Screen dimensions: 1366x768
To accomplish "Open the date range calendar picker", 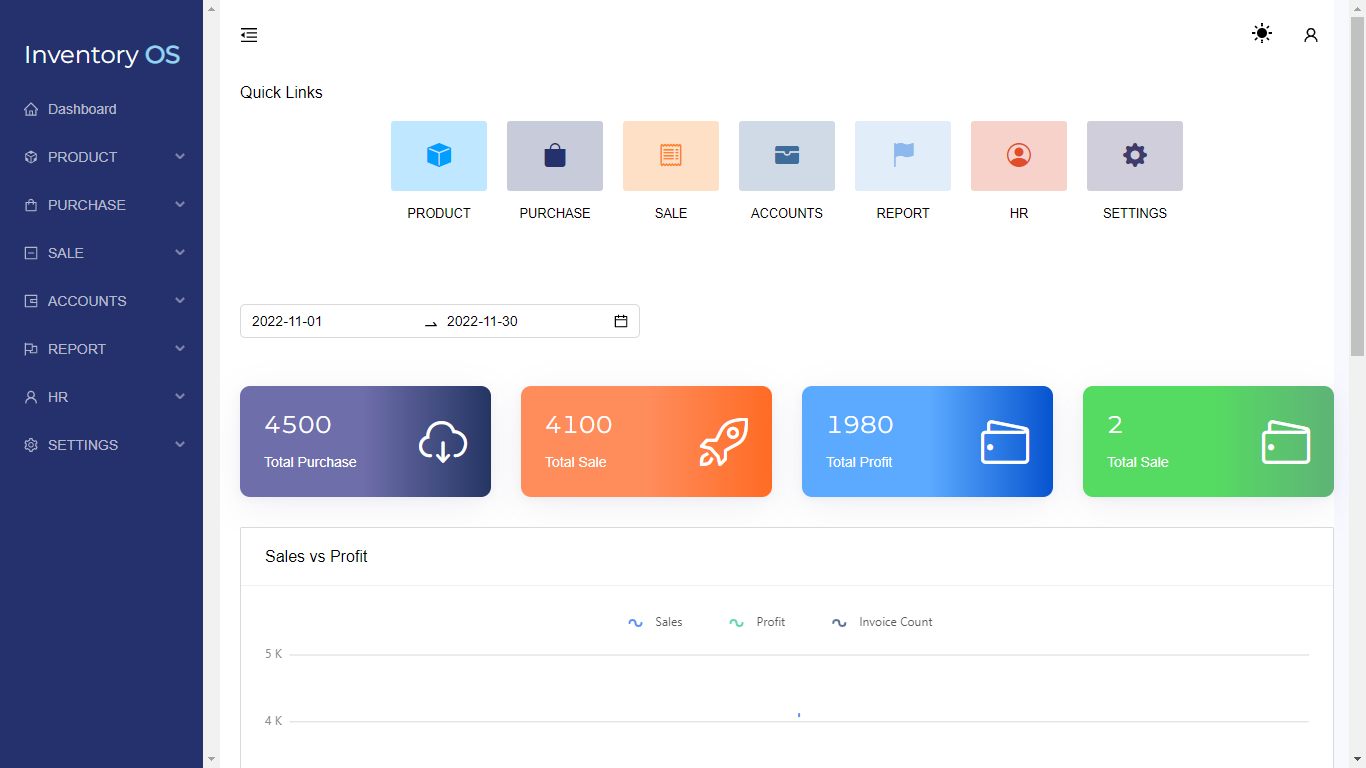I will click(620, 321).
